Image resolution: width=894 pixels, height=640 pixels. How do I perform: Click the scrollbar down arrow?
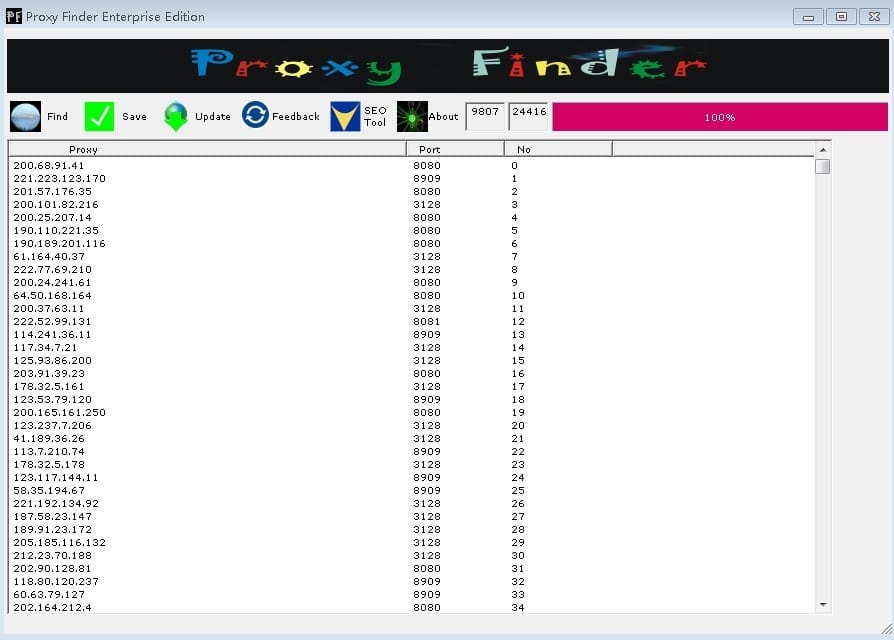[823, 605]
